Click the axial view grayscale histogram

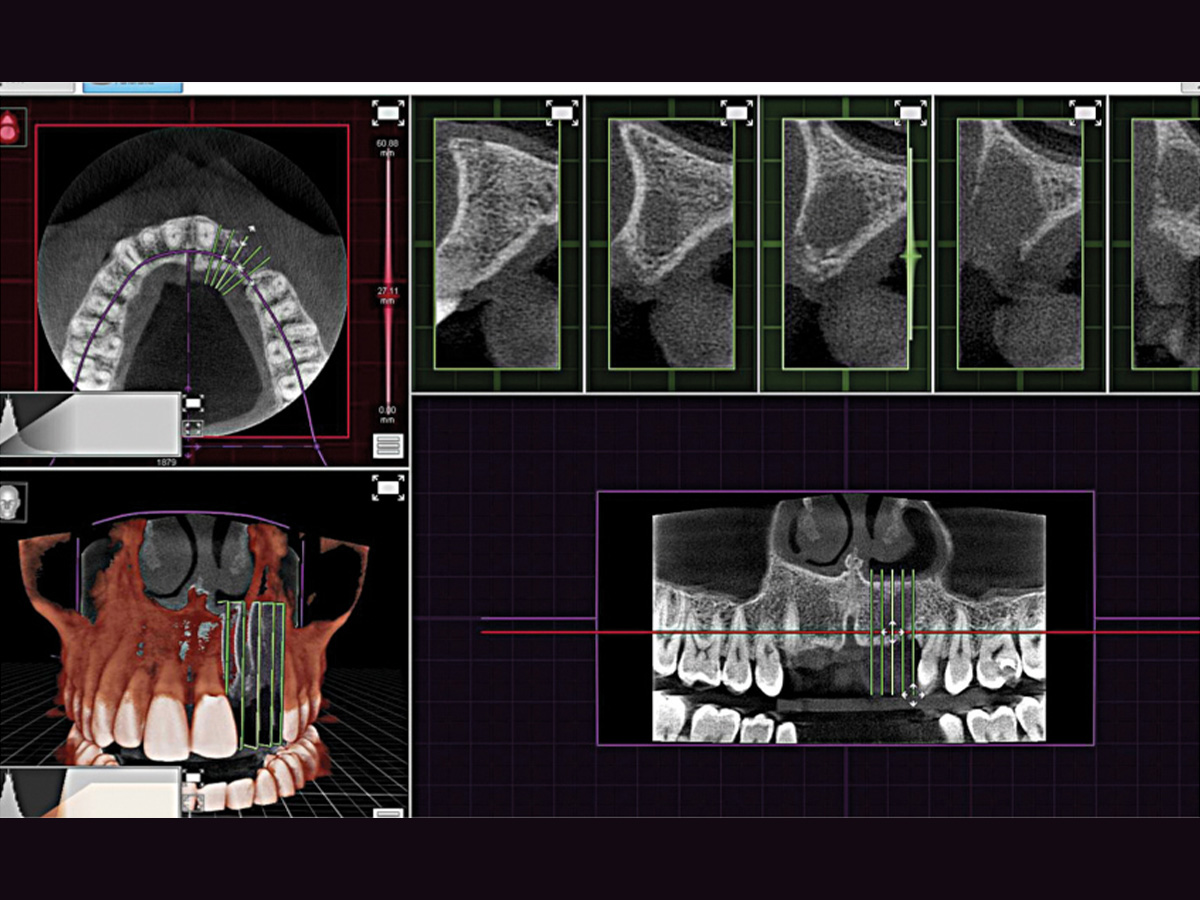(x=90, y=424)
